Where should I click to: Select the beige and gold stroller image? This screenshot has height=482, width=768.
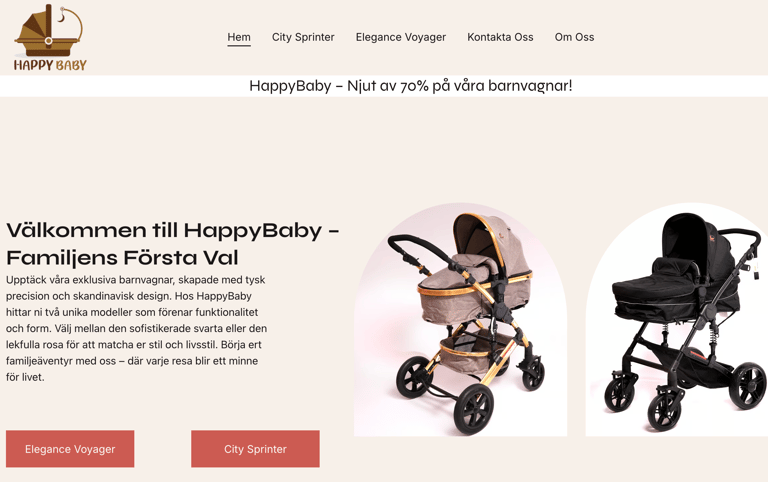(x=460, y=319)
